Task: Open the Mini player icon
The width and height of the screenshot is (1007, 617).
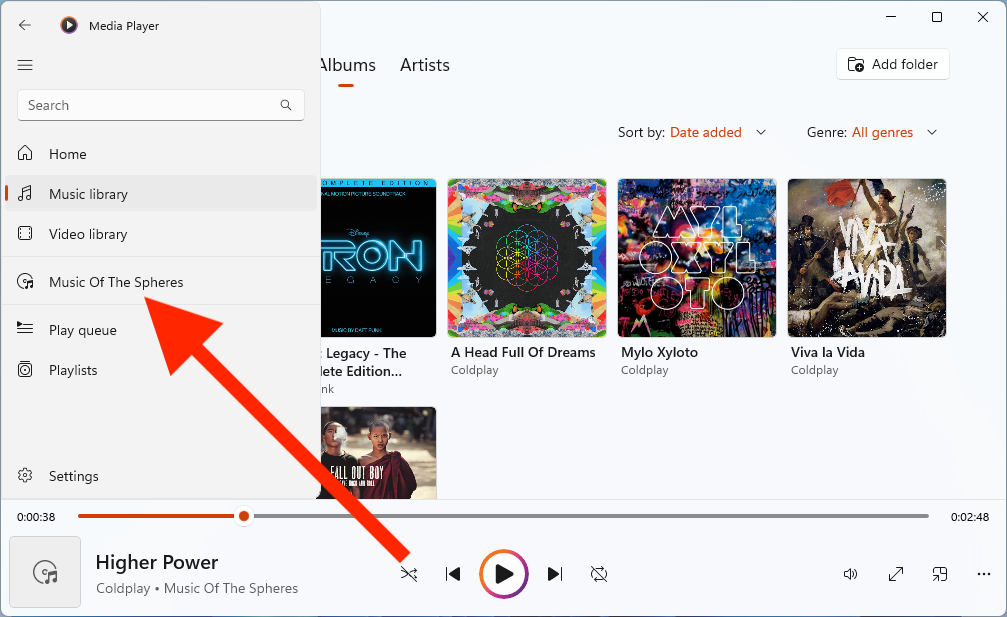Action: [939, 573]
